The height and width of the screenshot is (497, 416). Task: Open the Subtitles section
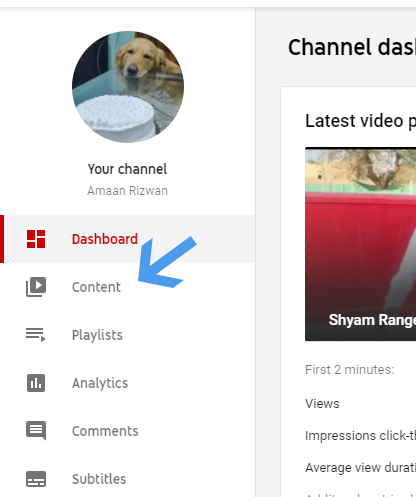(127, 479)
